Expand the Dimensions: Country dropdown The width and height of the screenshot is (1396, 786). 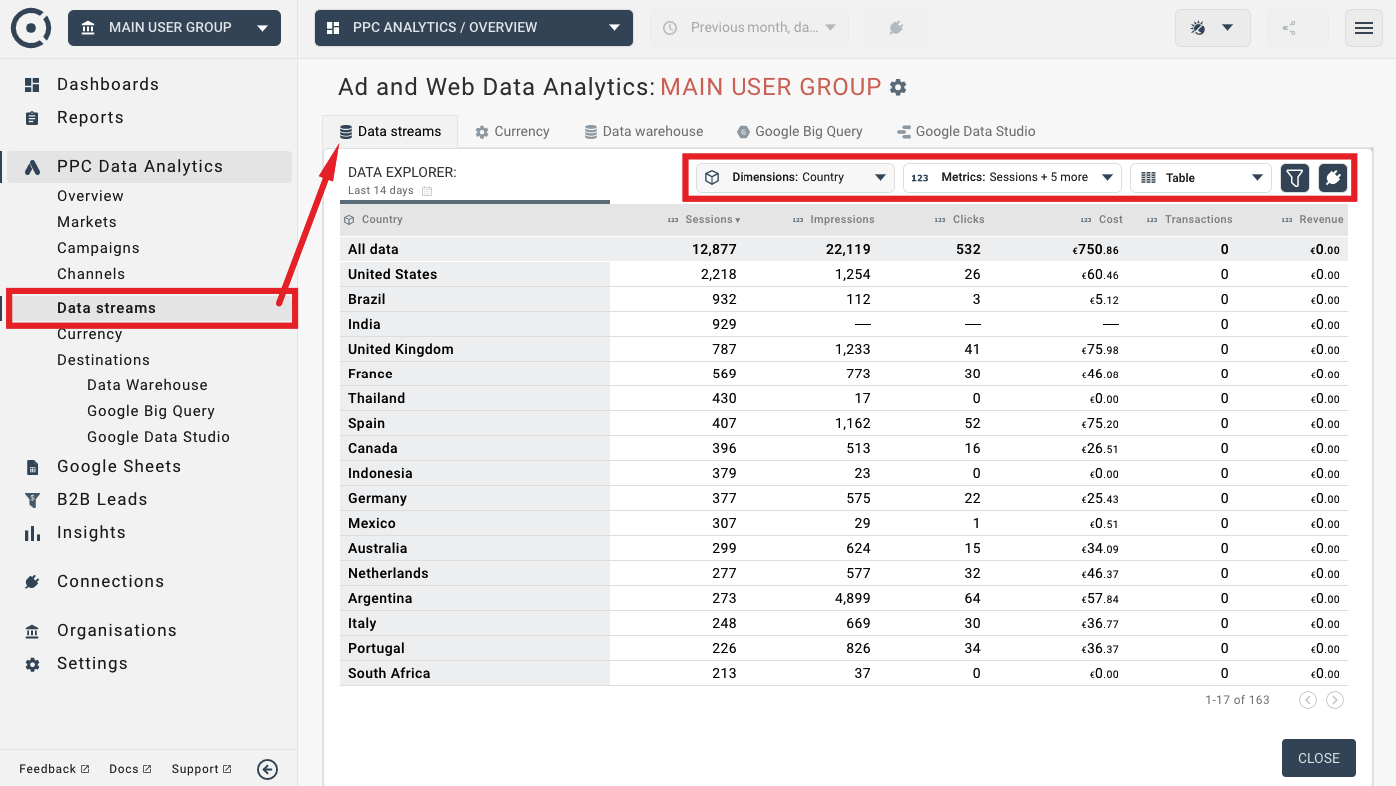795,178
